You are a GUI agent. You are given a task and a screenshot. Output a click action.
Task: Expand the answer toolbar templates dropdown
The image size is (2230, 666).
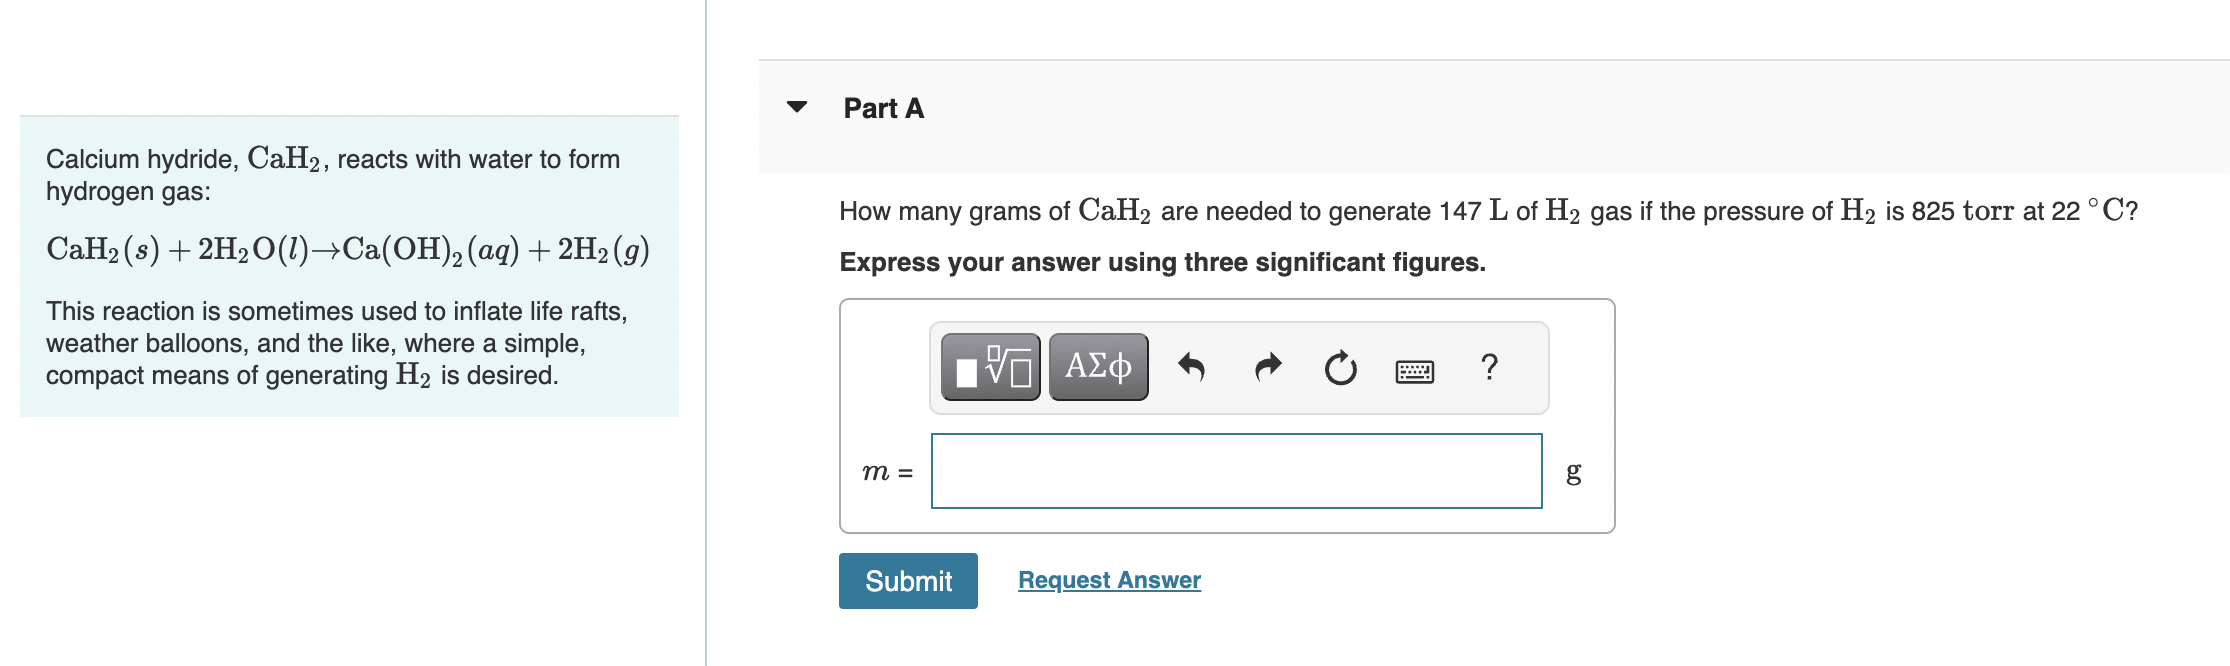point(990,367)
